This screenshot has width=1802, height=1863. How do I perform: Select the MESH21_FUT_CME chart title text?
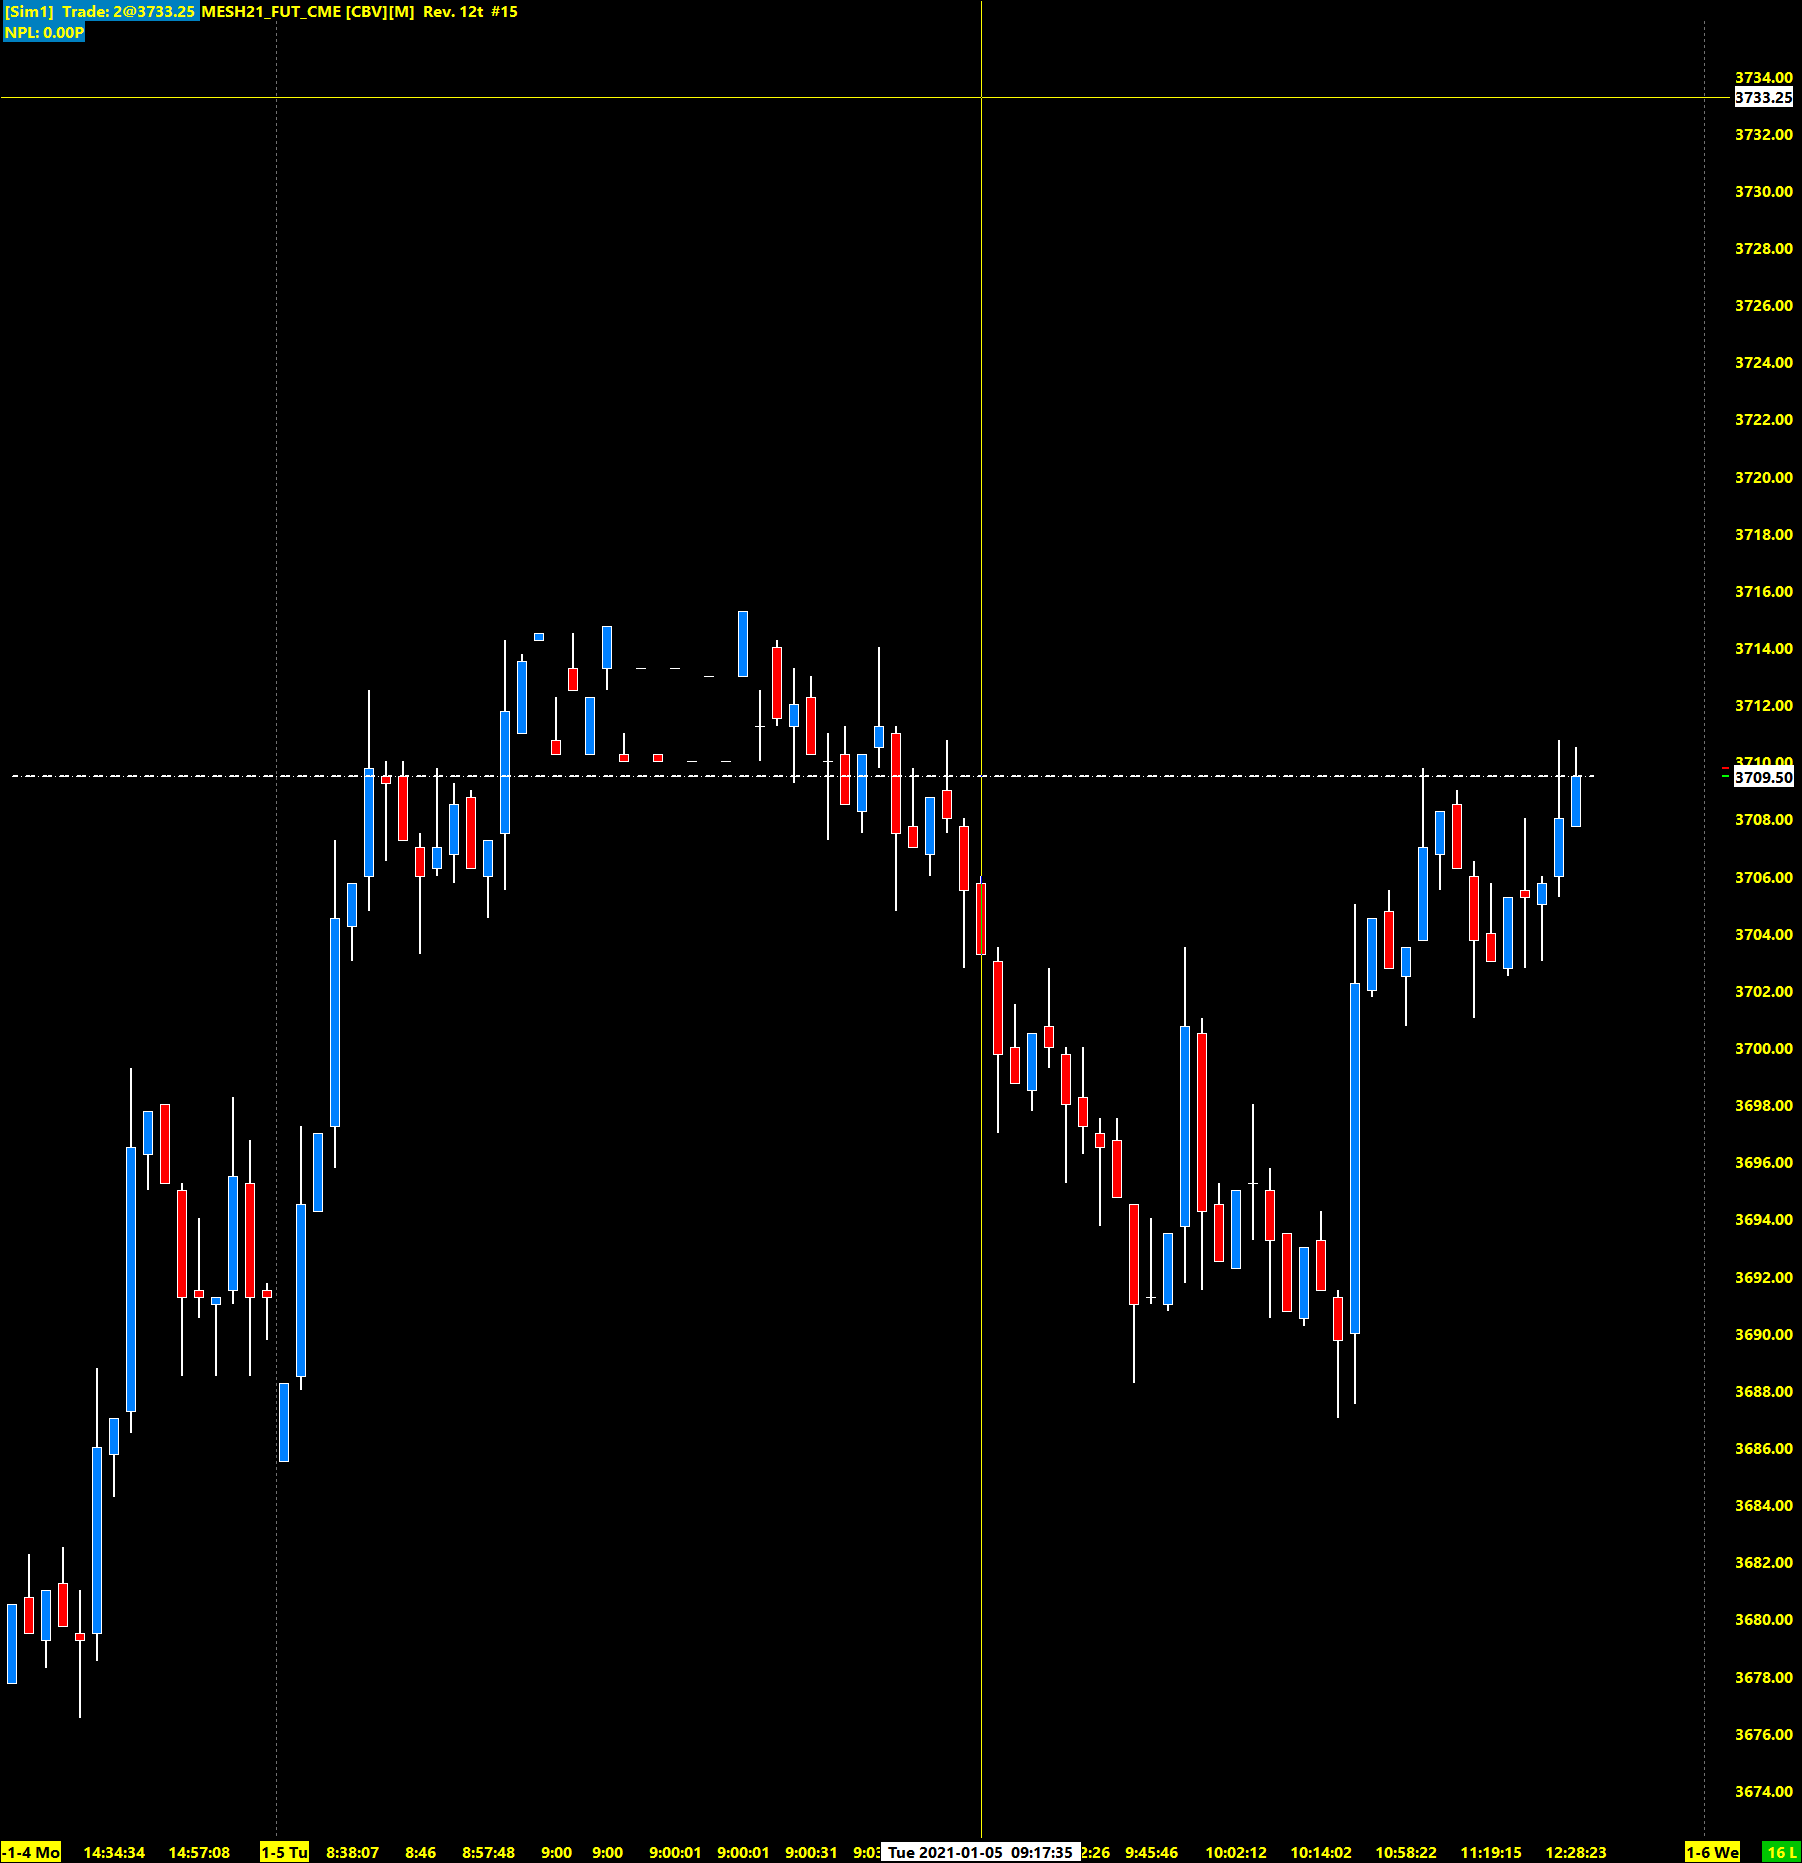pos(271,12)
